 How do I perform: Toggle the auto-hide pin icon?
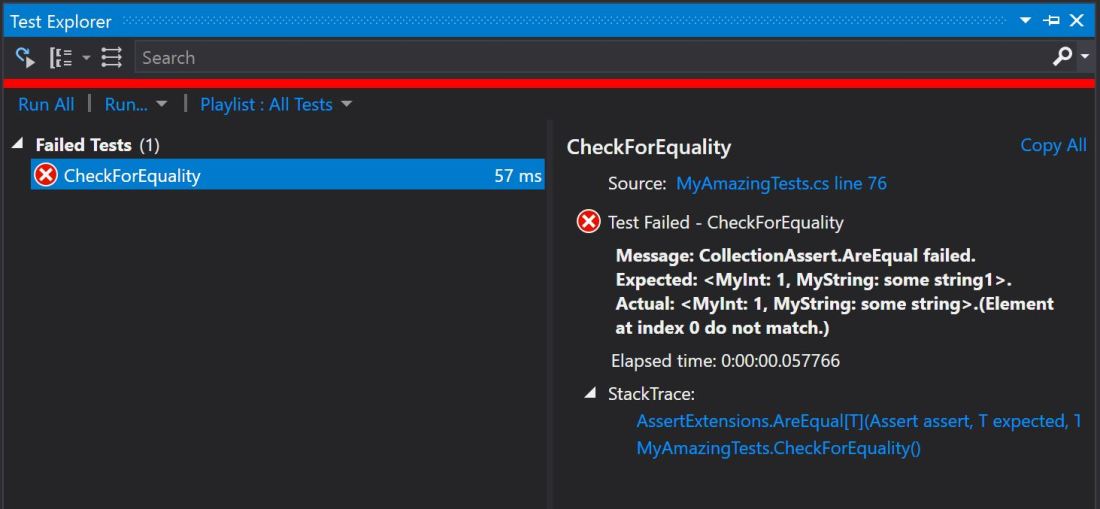(1051, 21)
